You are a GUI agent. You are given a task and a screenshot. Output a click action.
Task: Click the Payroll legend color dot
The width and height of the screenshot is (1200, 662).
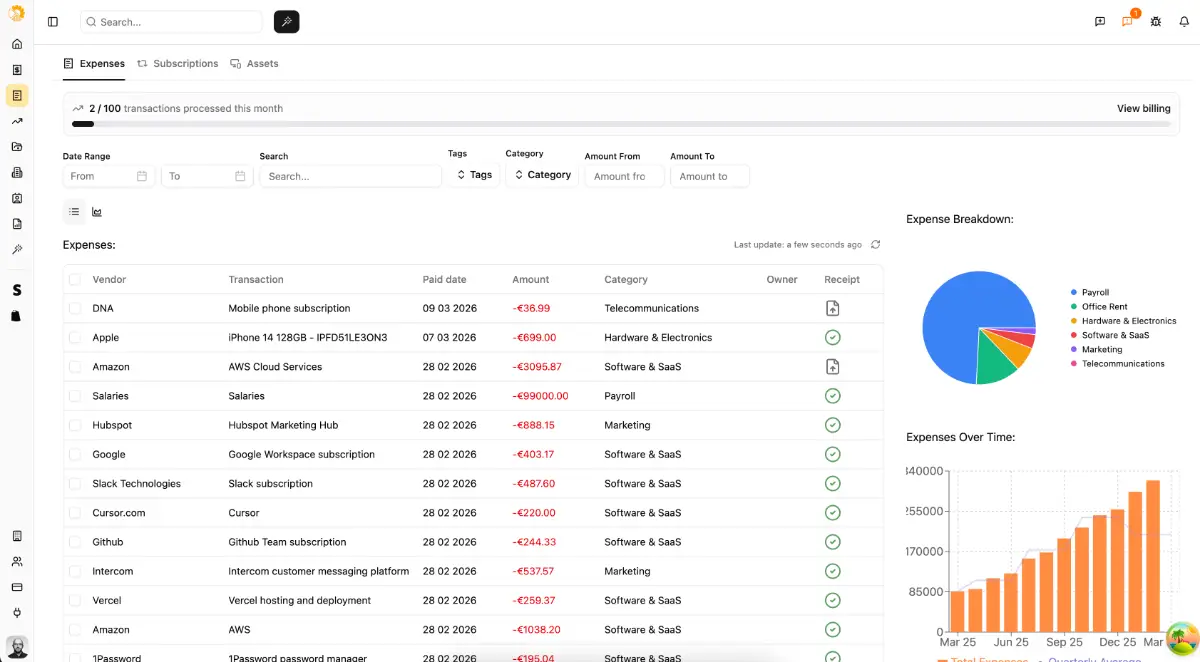click(x=1074, y=293)
